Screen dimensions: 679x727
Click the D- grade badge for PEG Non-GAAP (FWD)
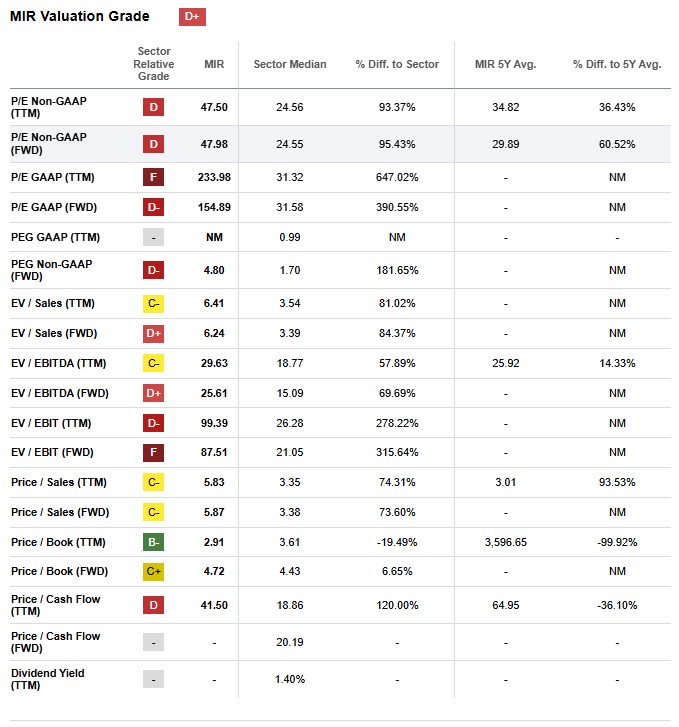coord(154,270)
